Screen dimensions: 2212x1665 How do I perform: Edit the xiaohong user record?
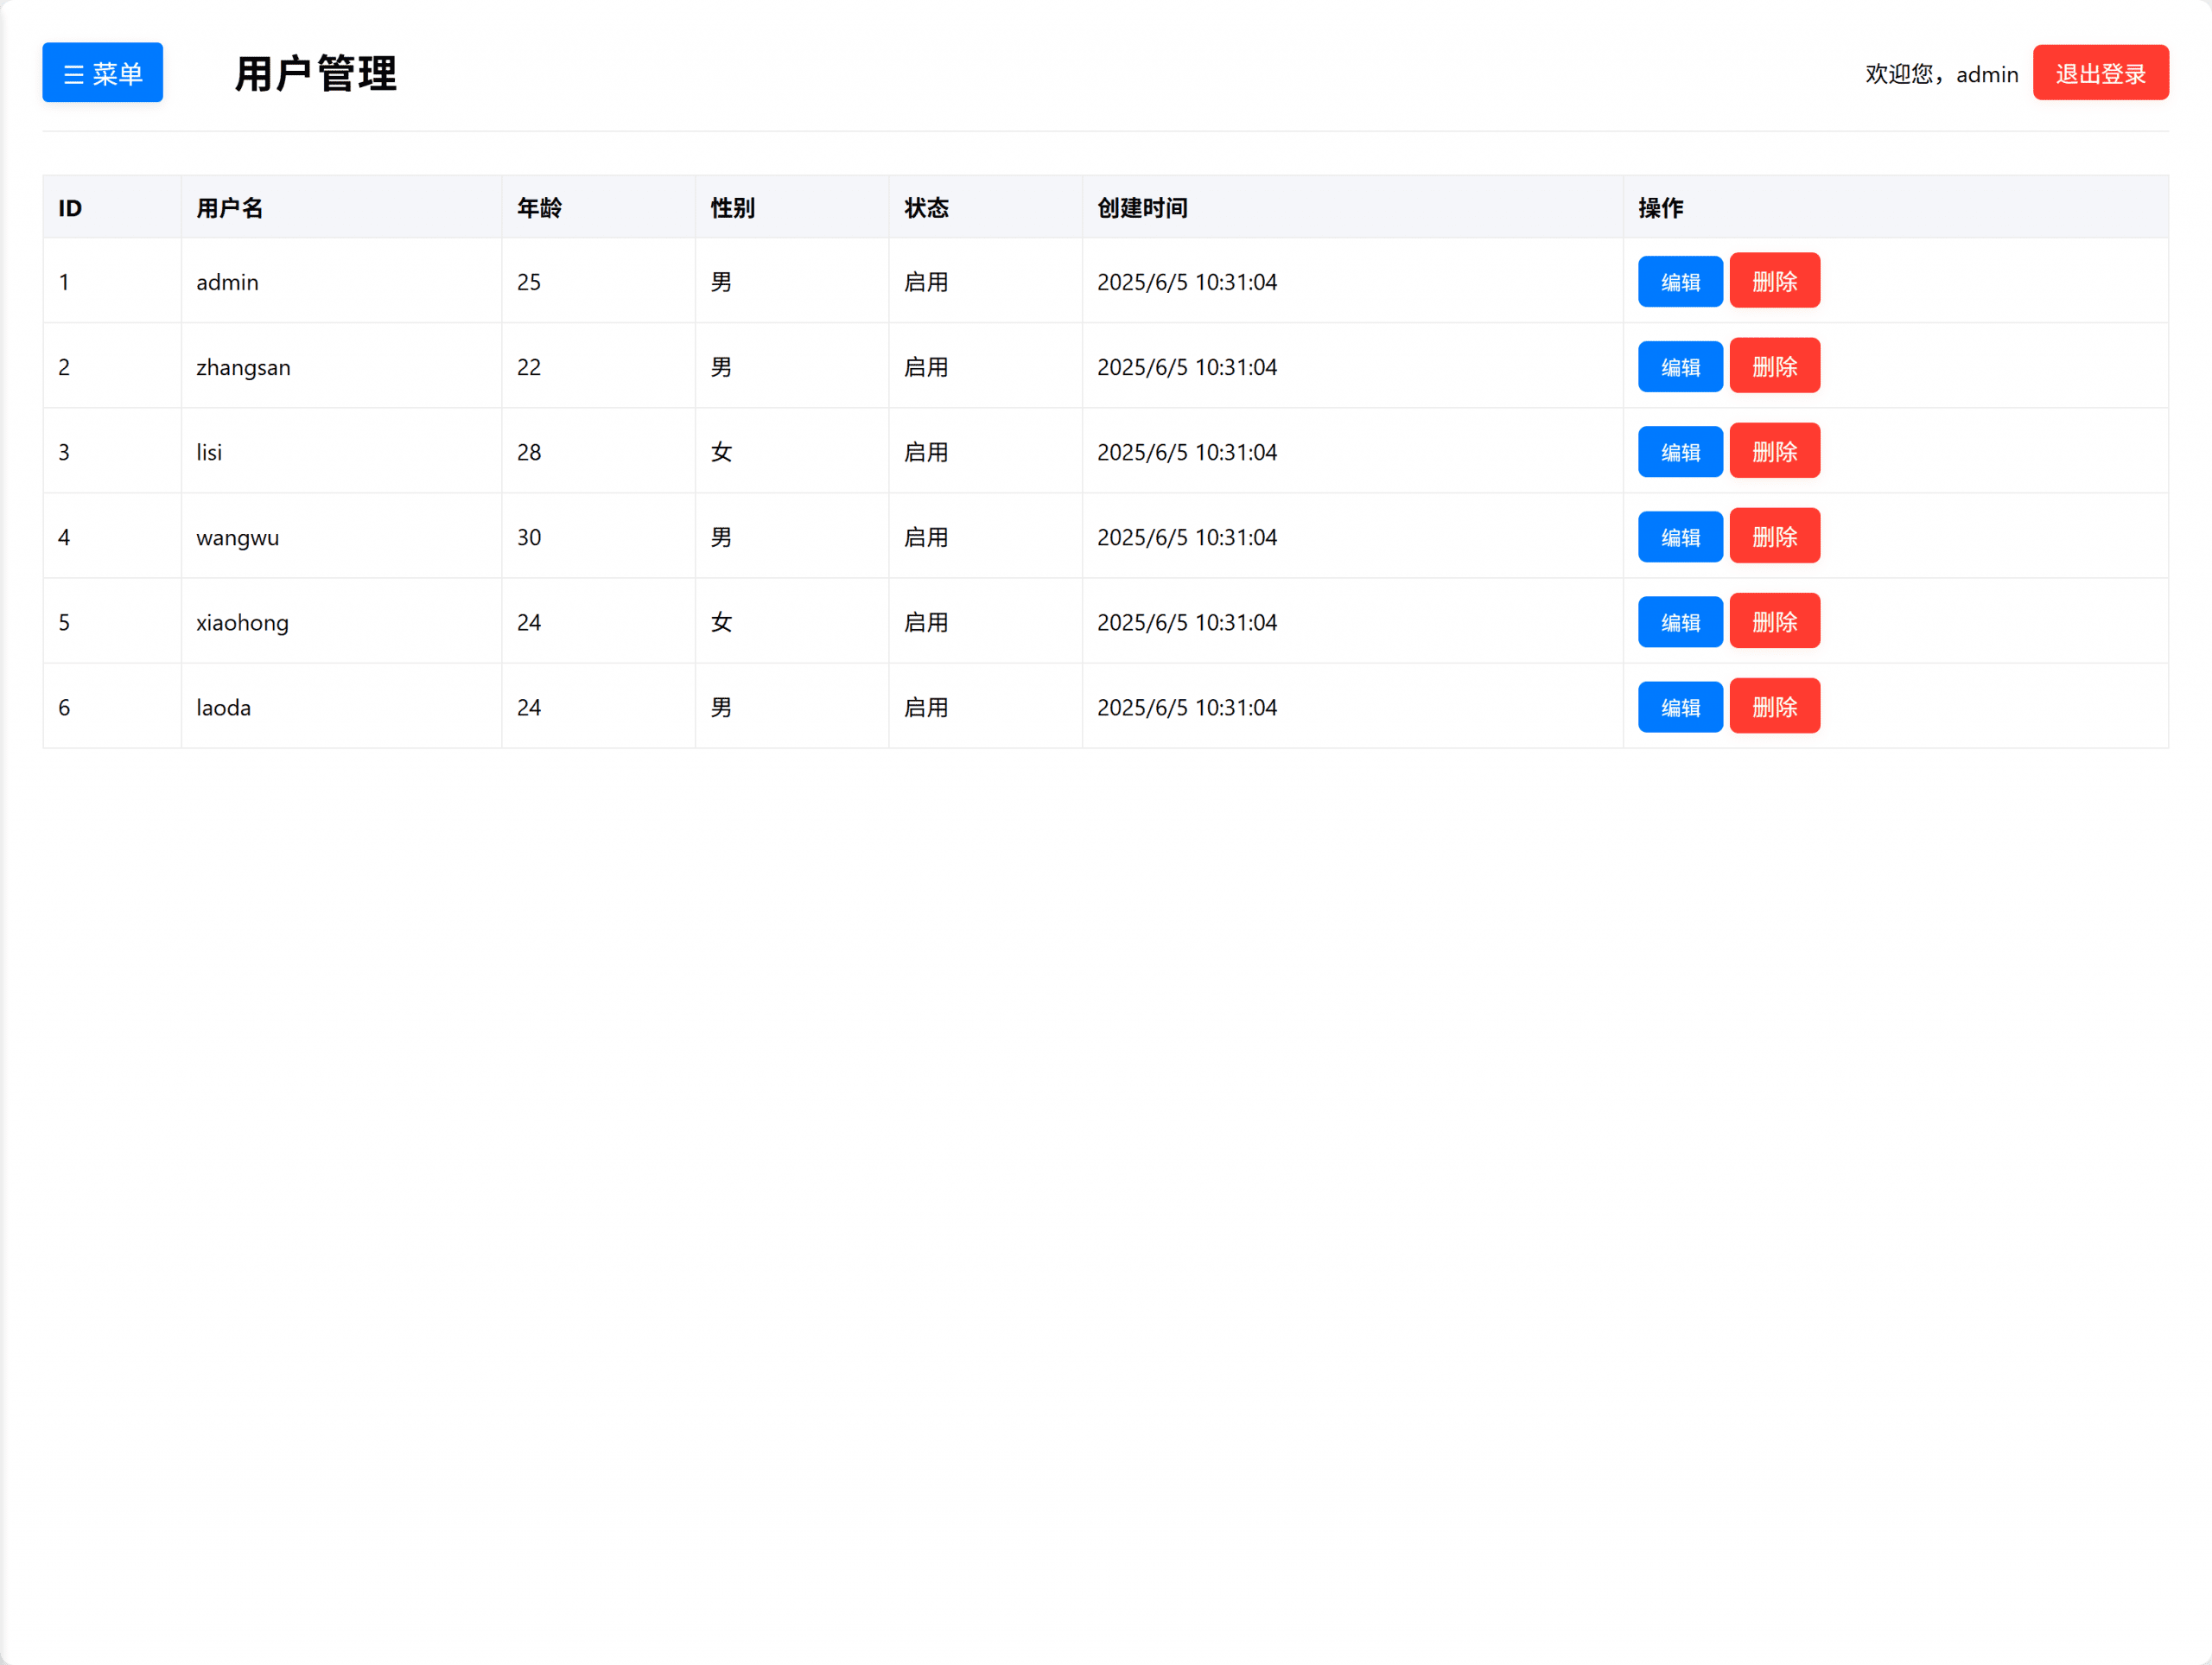click(x=1679, y=621)
